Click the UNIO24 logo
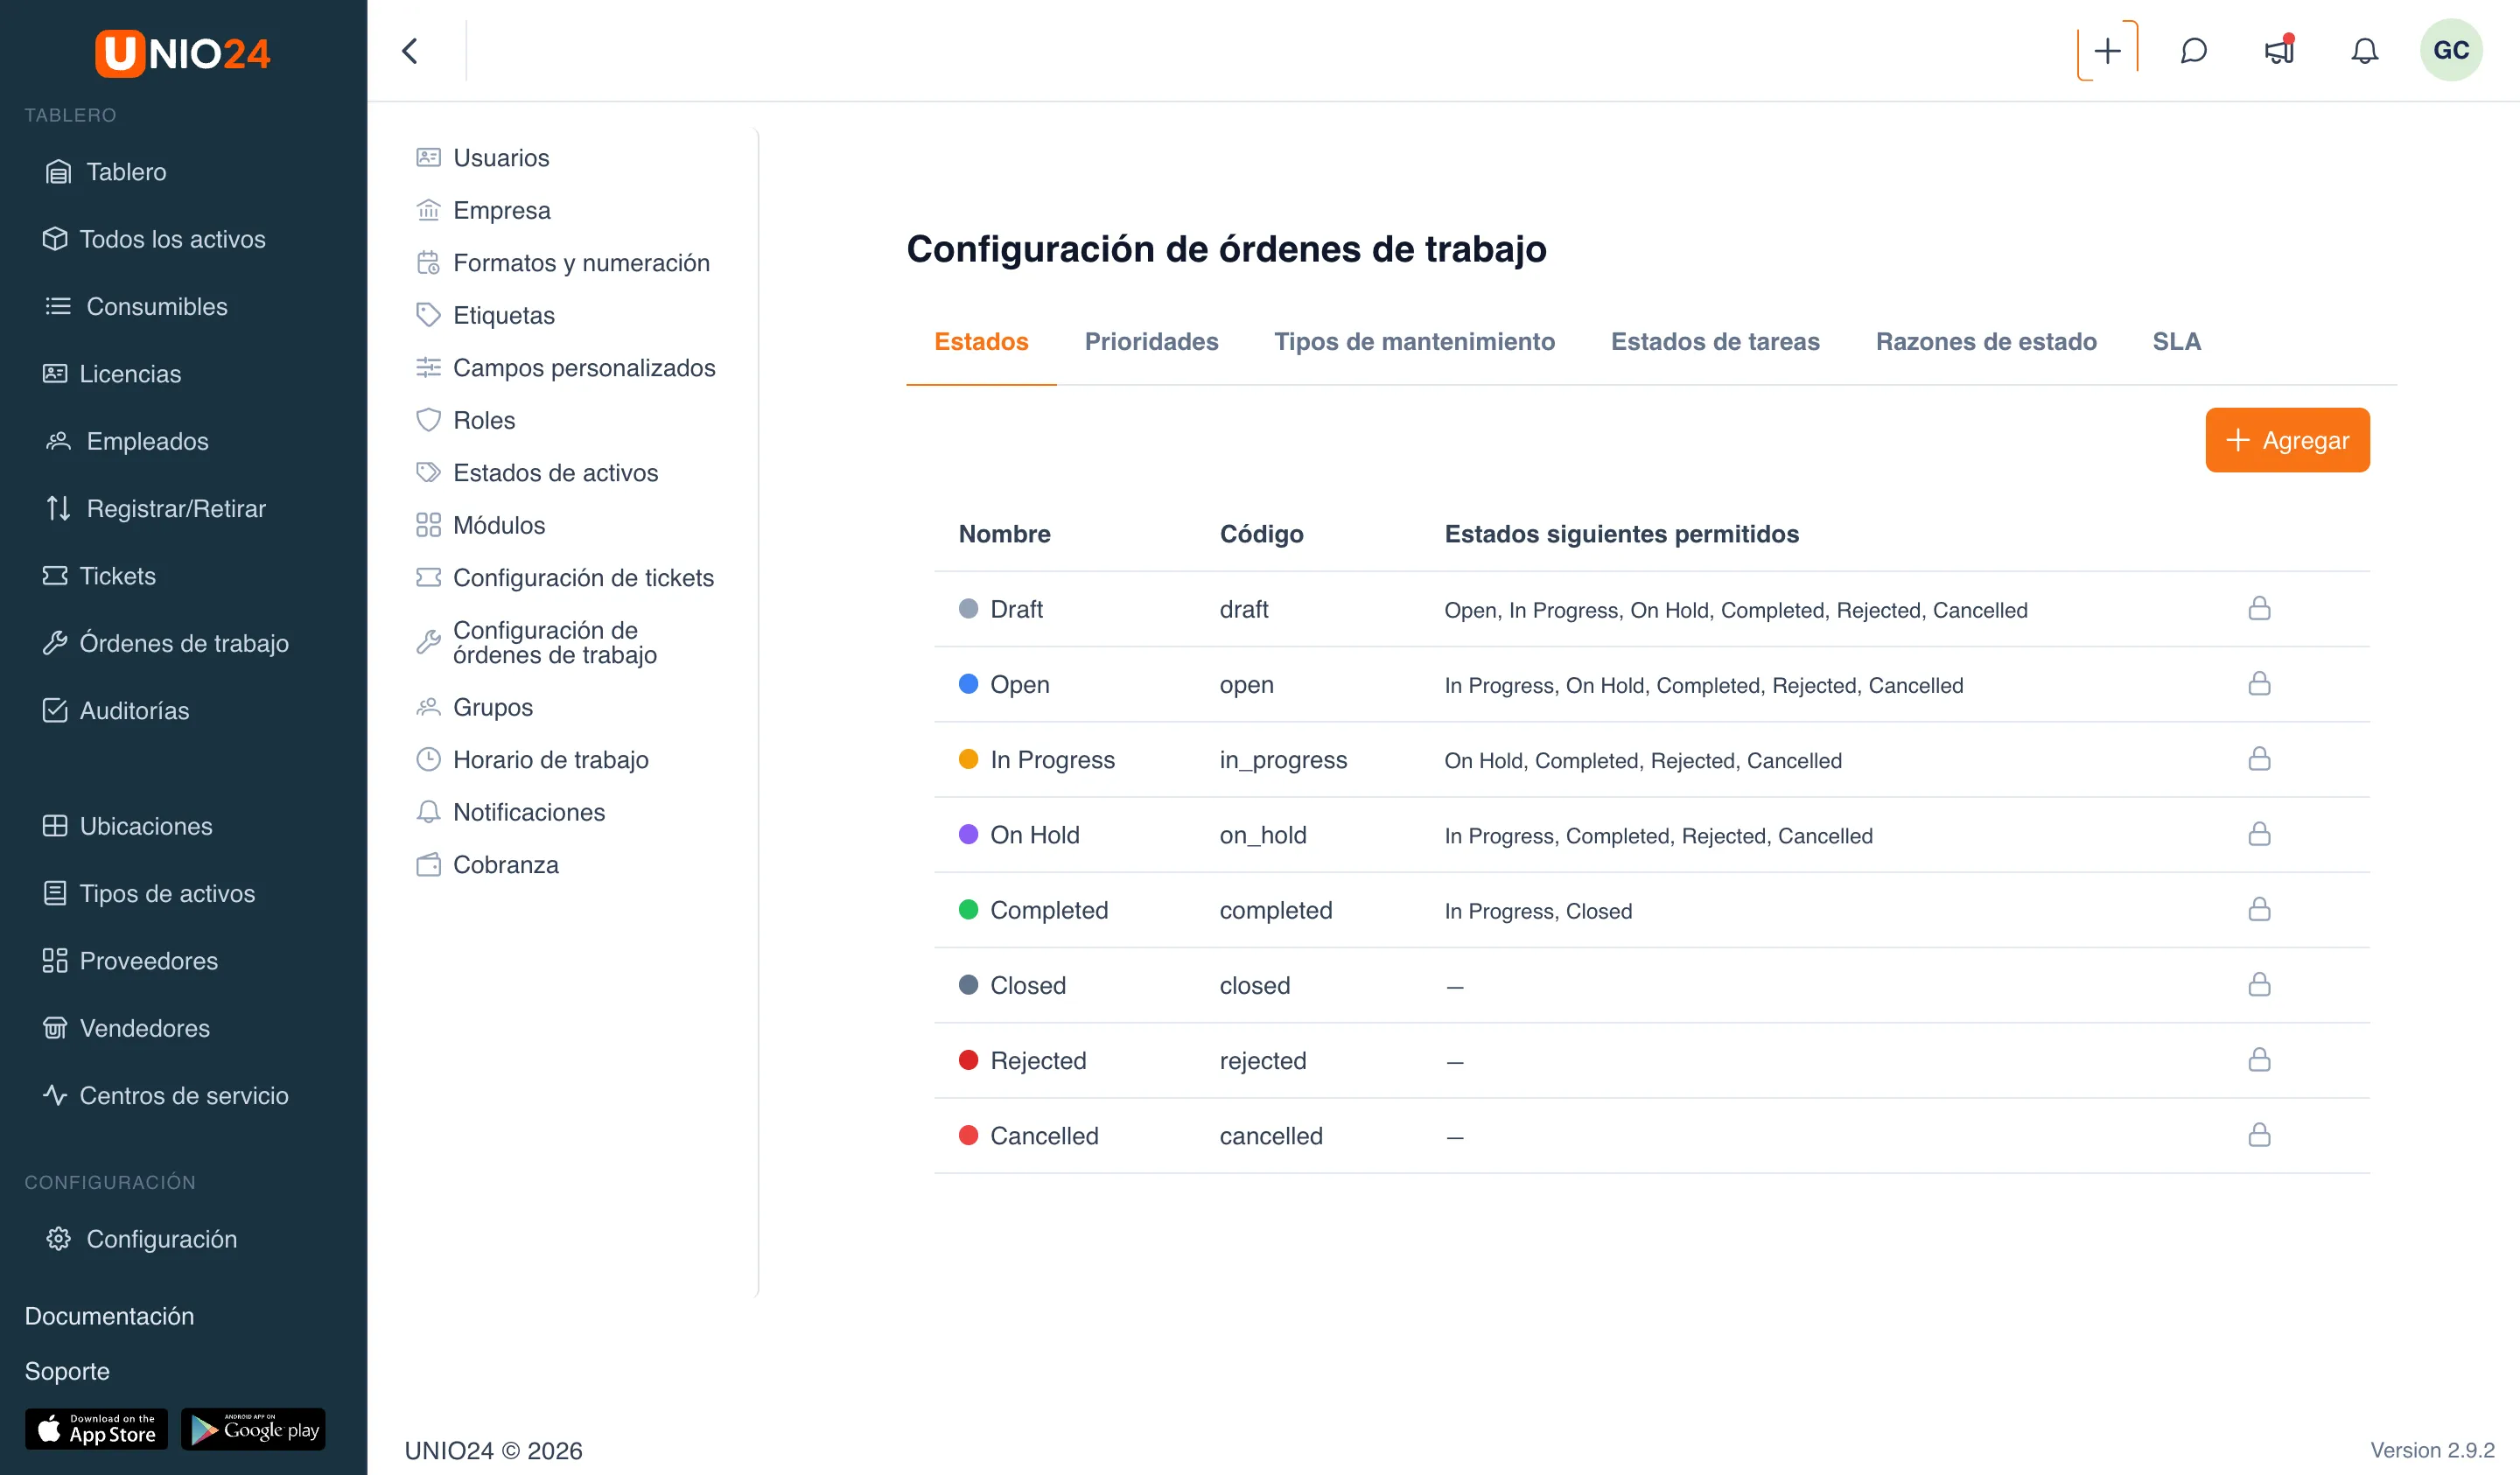The width and height of the screenshot is (2520, 1475). tap(183, 53)
